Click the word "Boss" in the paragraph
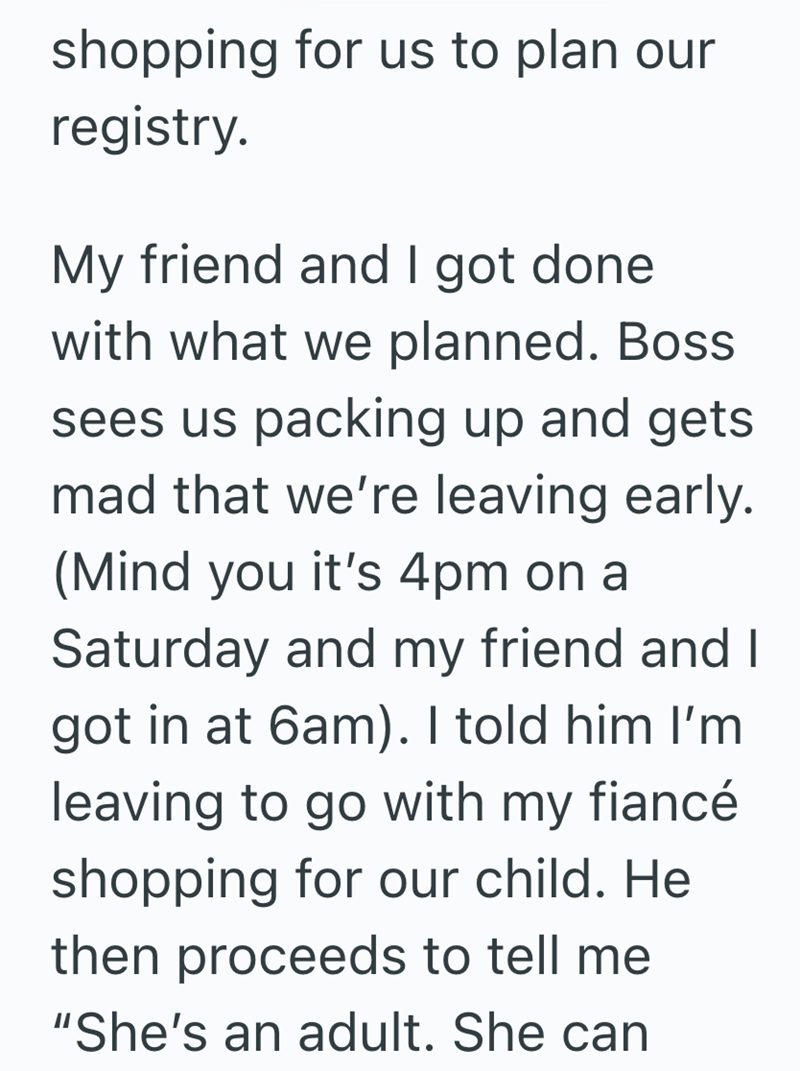Image resolution: width=800 pixels, height=1071 pixels. click(675, 343)
